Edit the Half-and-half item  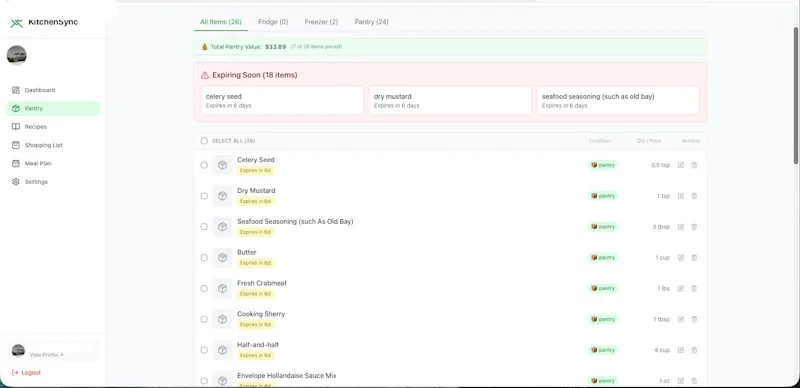tap(681, 350)
